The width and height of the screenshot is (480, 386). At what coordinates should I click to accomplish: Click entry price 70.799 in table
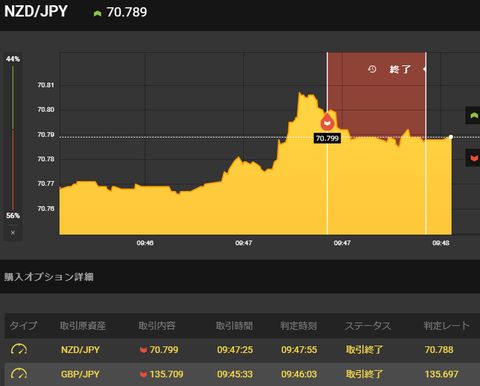coord(164,350)
